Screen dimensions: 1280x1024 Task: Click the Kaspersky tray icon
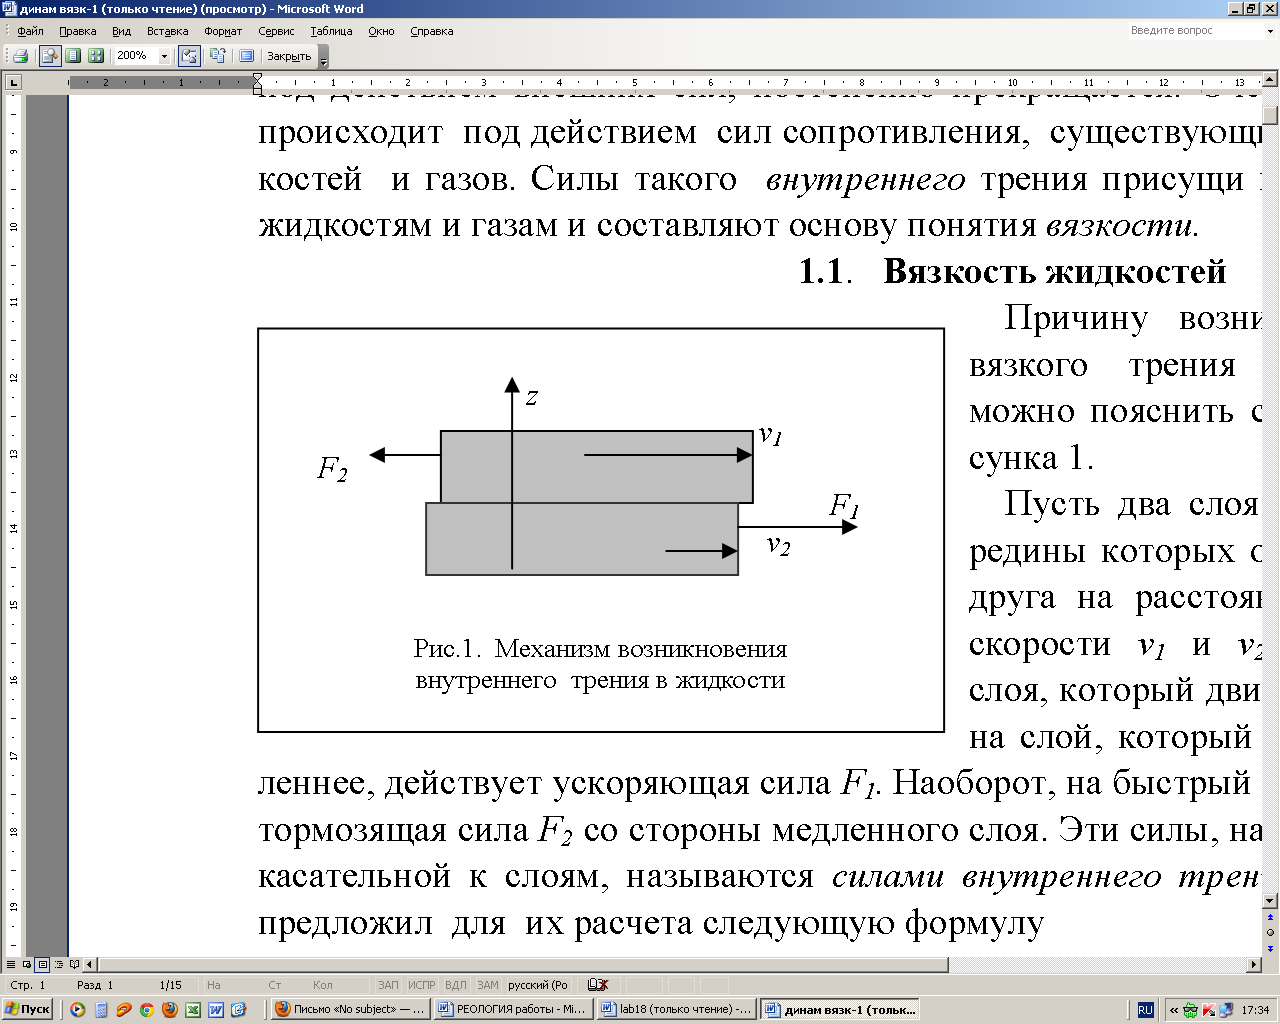(x=1207, y=1010)
